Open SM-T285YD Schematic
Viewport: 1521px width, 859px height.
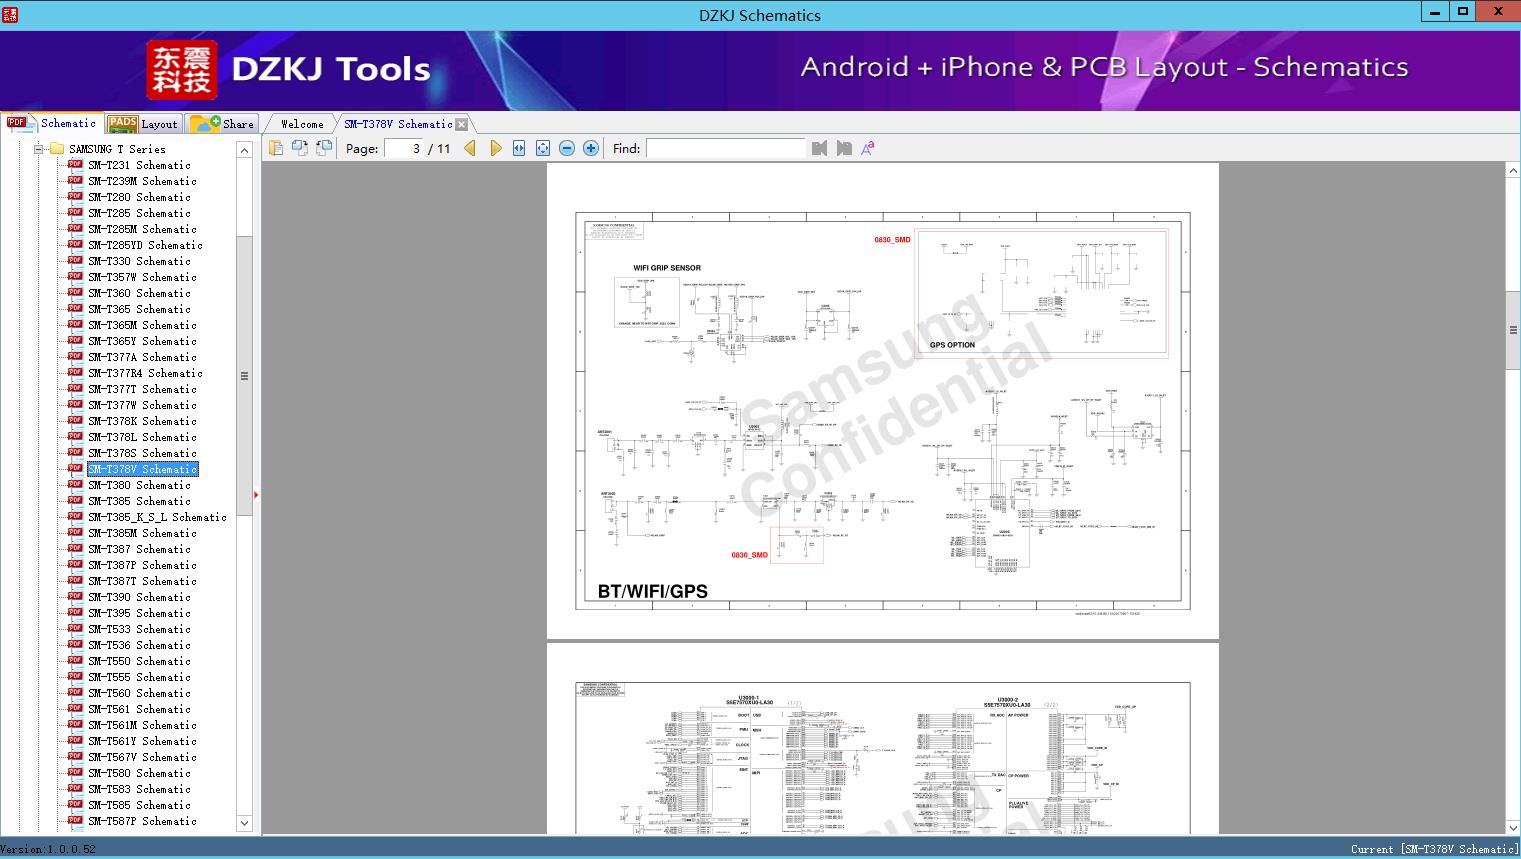[x=145, y=245]
